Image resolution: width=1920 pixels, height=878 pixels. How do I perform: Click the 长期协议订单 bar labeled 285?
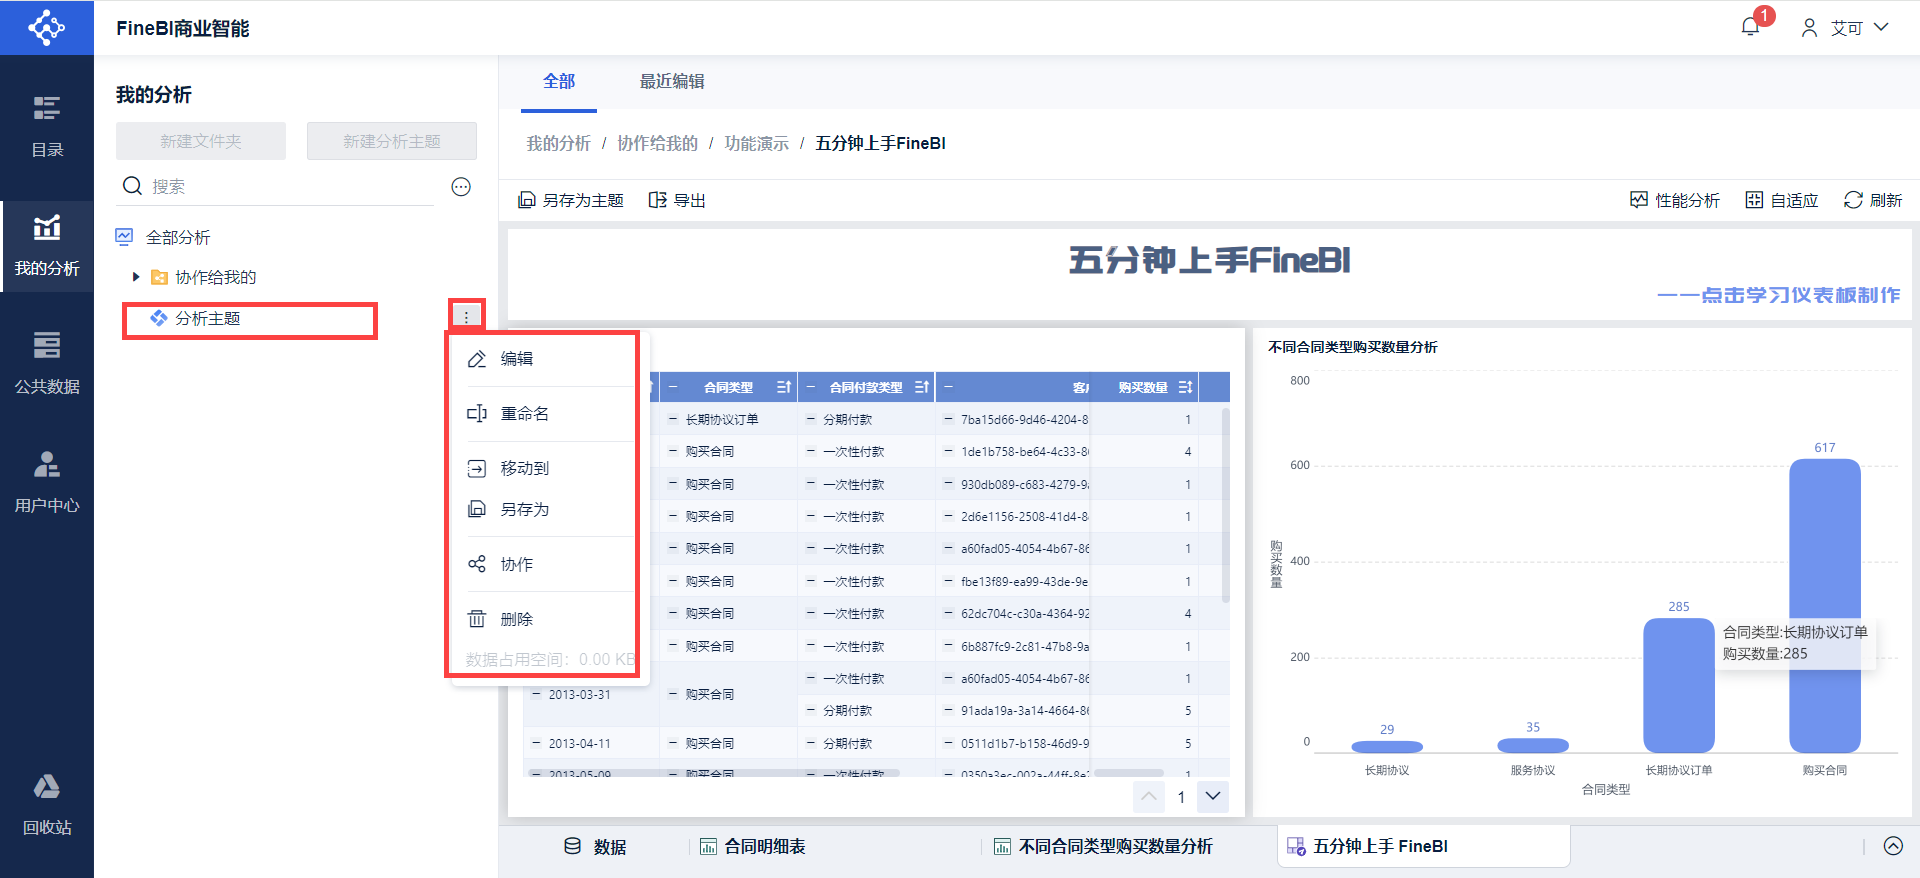1679,684
